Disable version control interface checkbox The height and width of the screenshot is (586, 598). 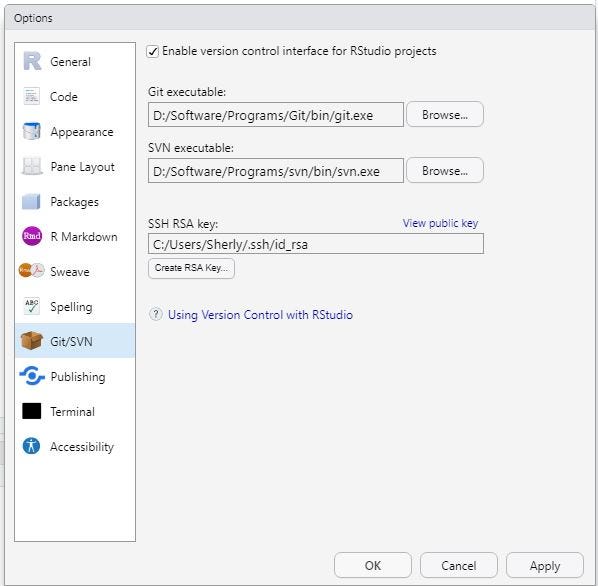pyautogui.click(x=153, y=51)
